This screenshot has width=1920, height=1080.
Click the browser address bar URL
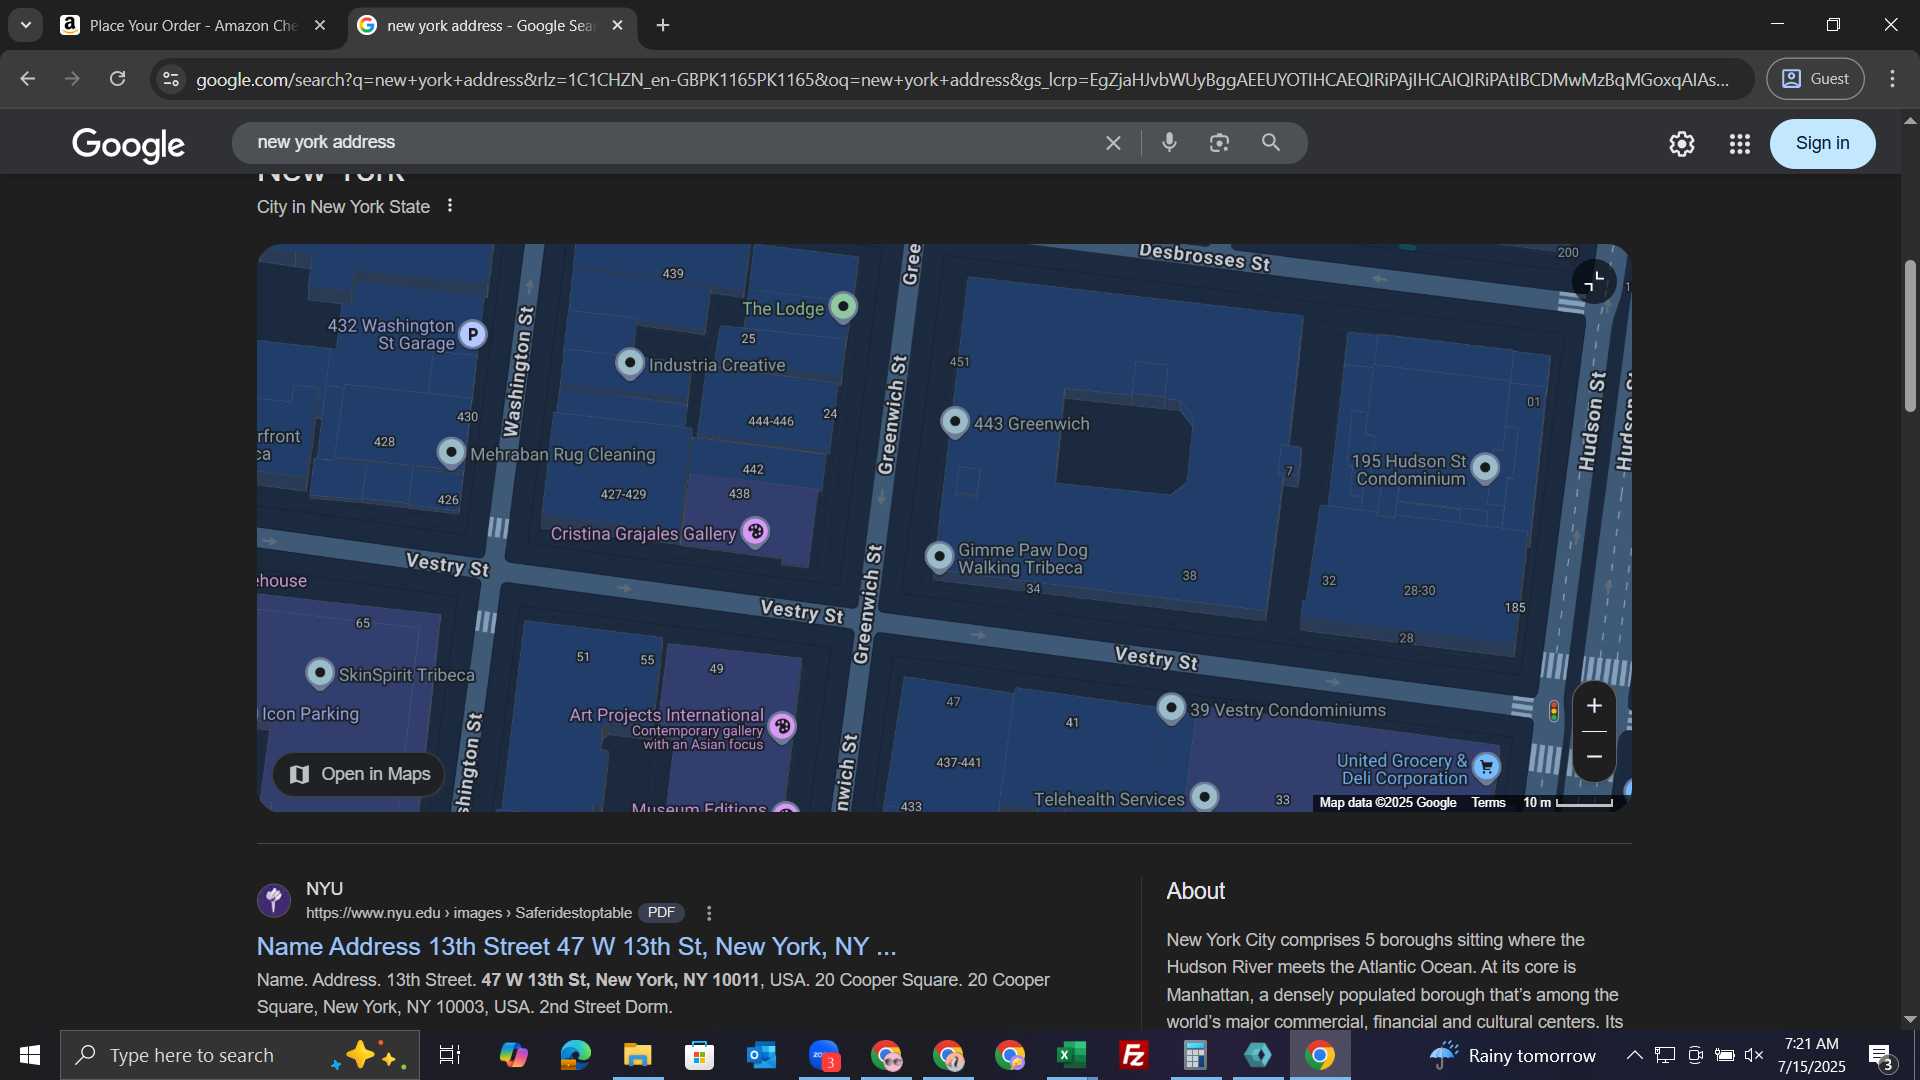pos(962,79)
